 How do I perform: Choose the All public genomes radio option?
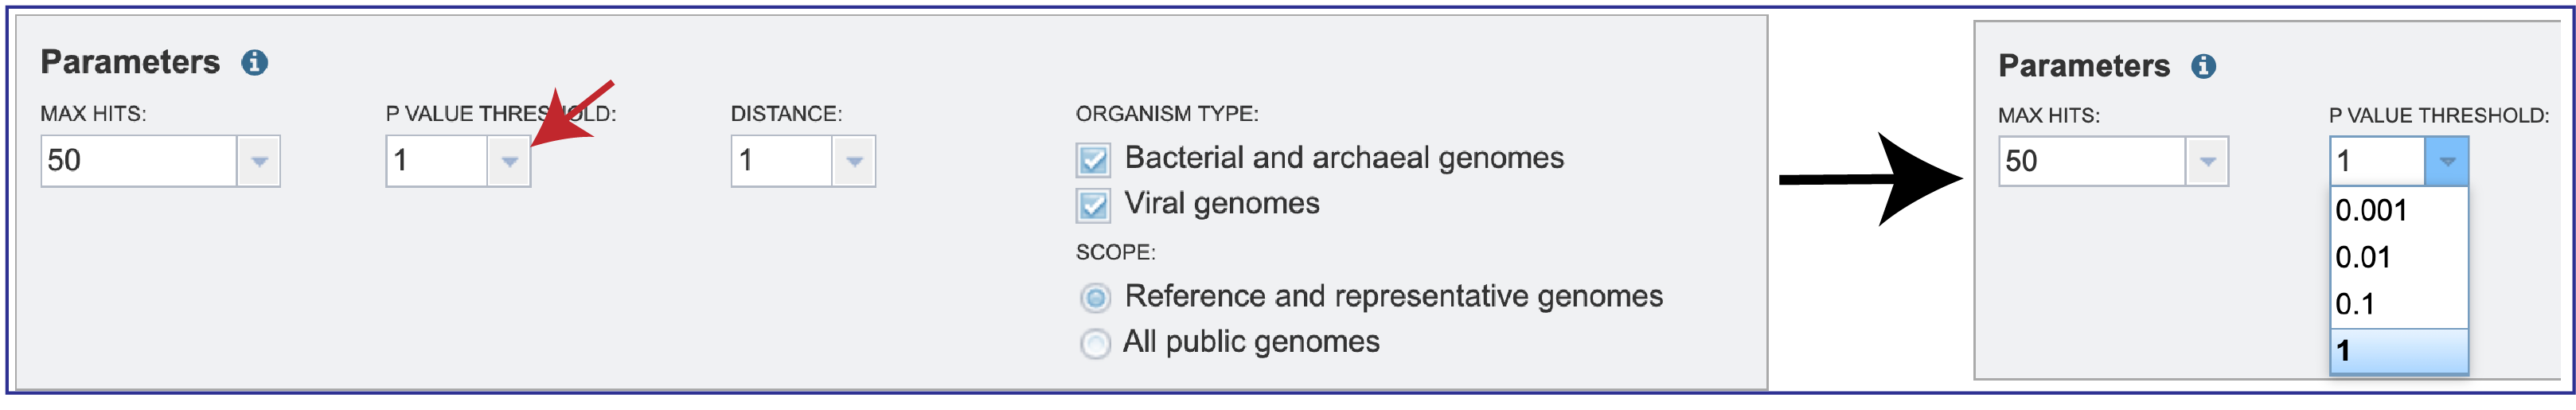tap(1095, 344)
